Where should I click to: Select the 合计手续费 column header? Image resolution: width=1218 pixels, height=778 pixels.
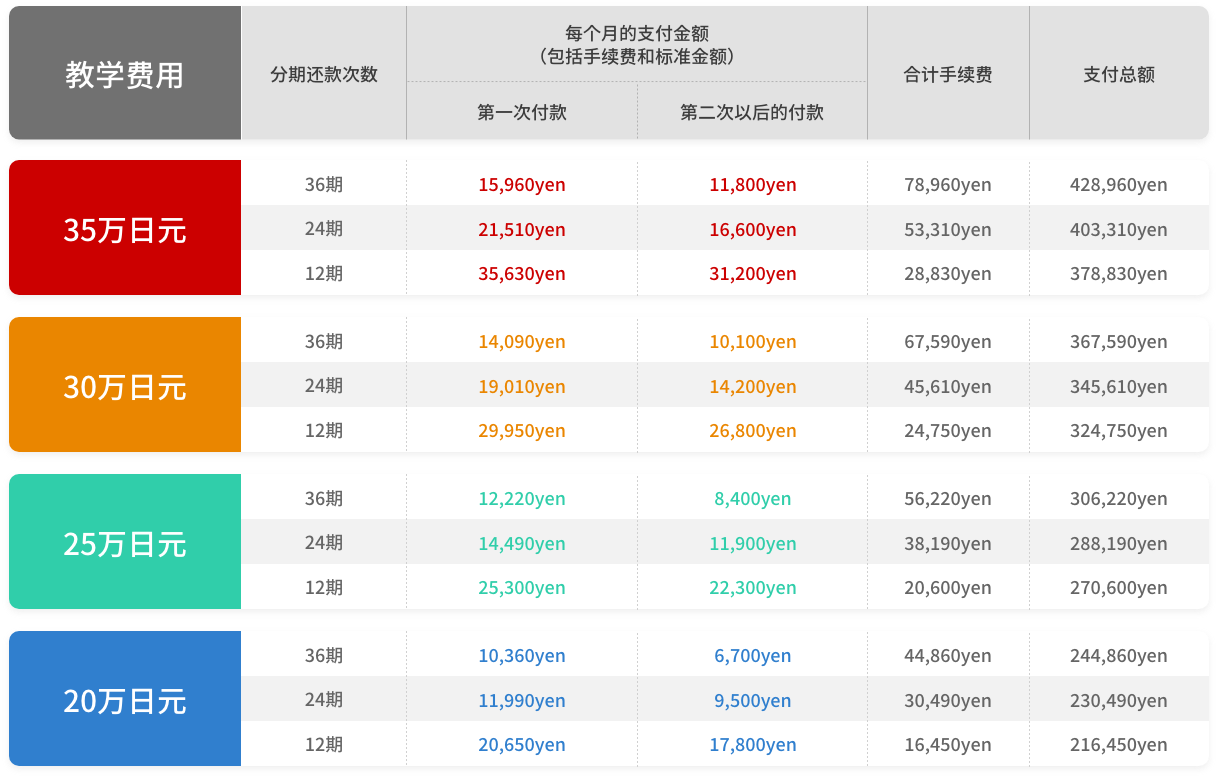(x=948, y=74)
